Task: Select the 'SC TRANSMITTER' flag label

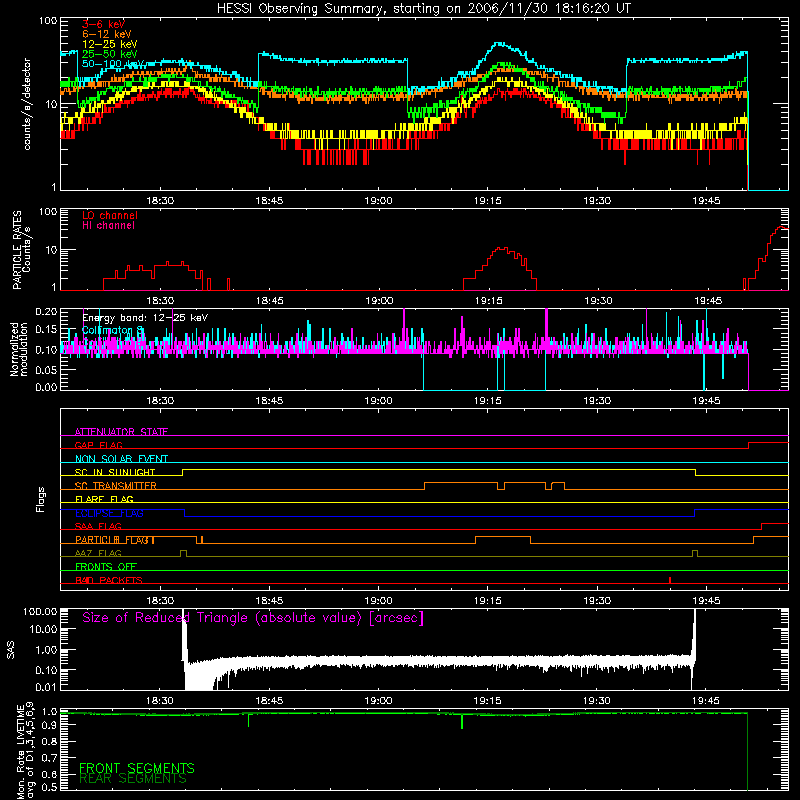Action: click(115, 486)
